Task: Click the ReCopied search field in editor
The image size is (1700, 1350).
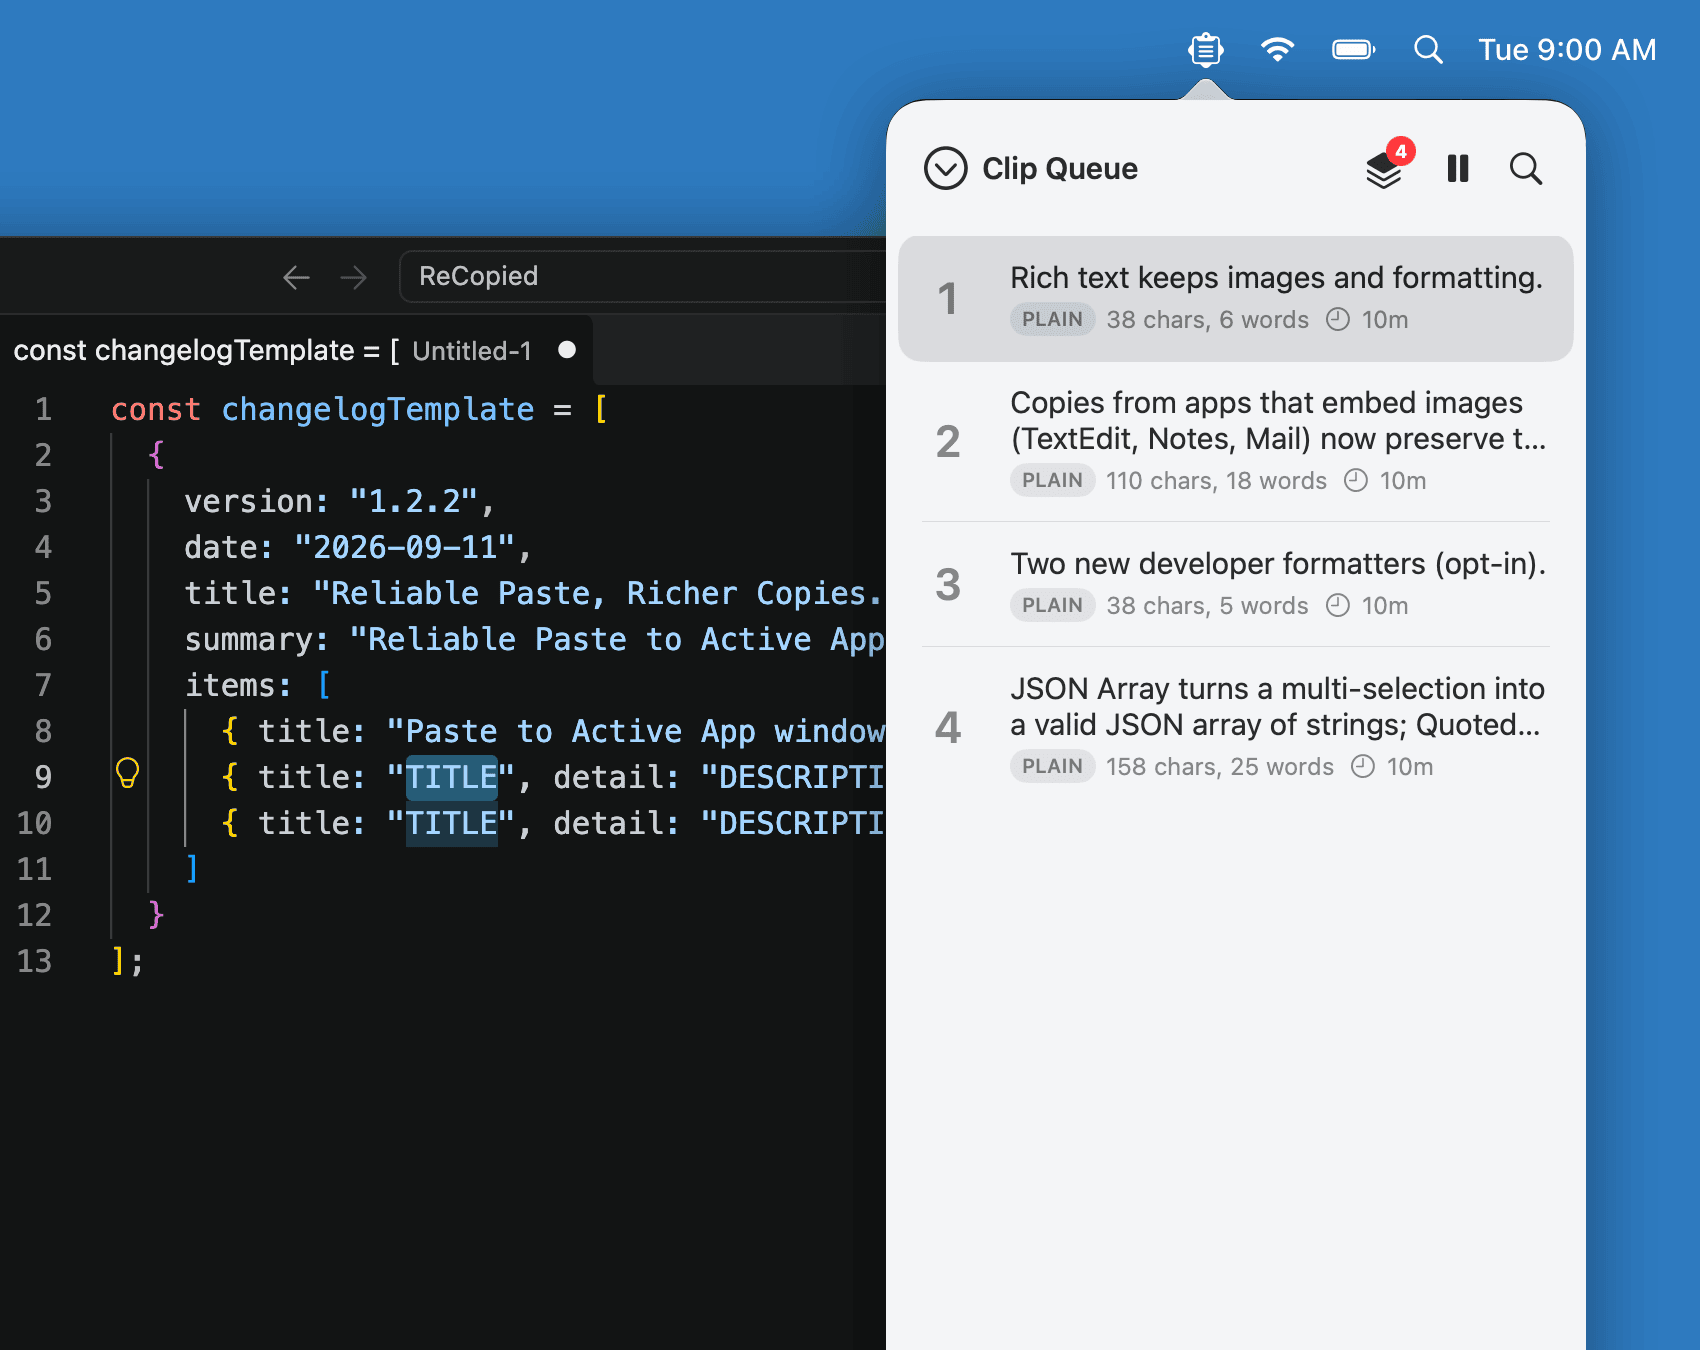Action: (642, 276)
